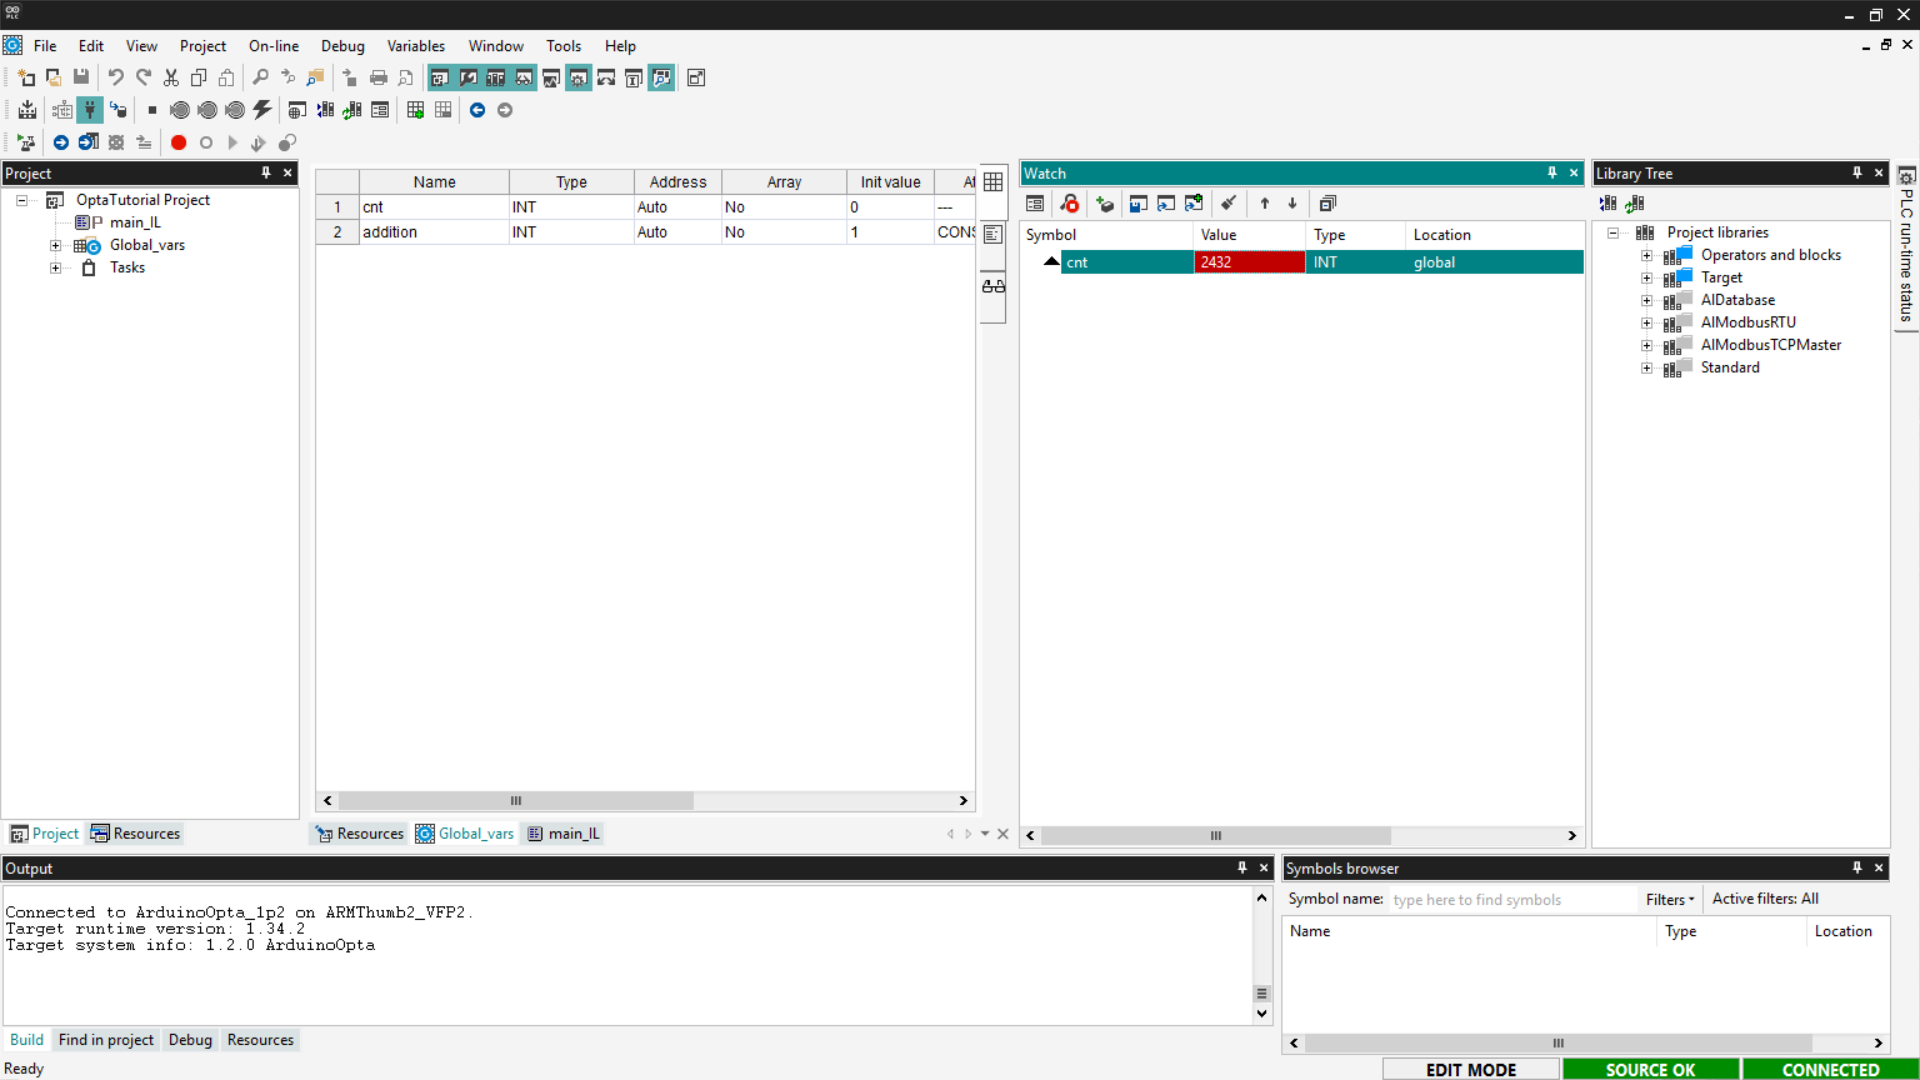Image resolution: width=1920 pixels, height=1080 pixels.
Task: Click the Undo arrow icon
Action: [116, 78]
